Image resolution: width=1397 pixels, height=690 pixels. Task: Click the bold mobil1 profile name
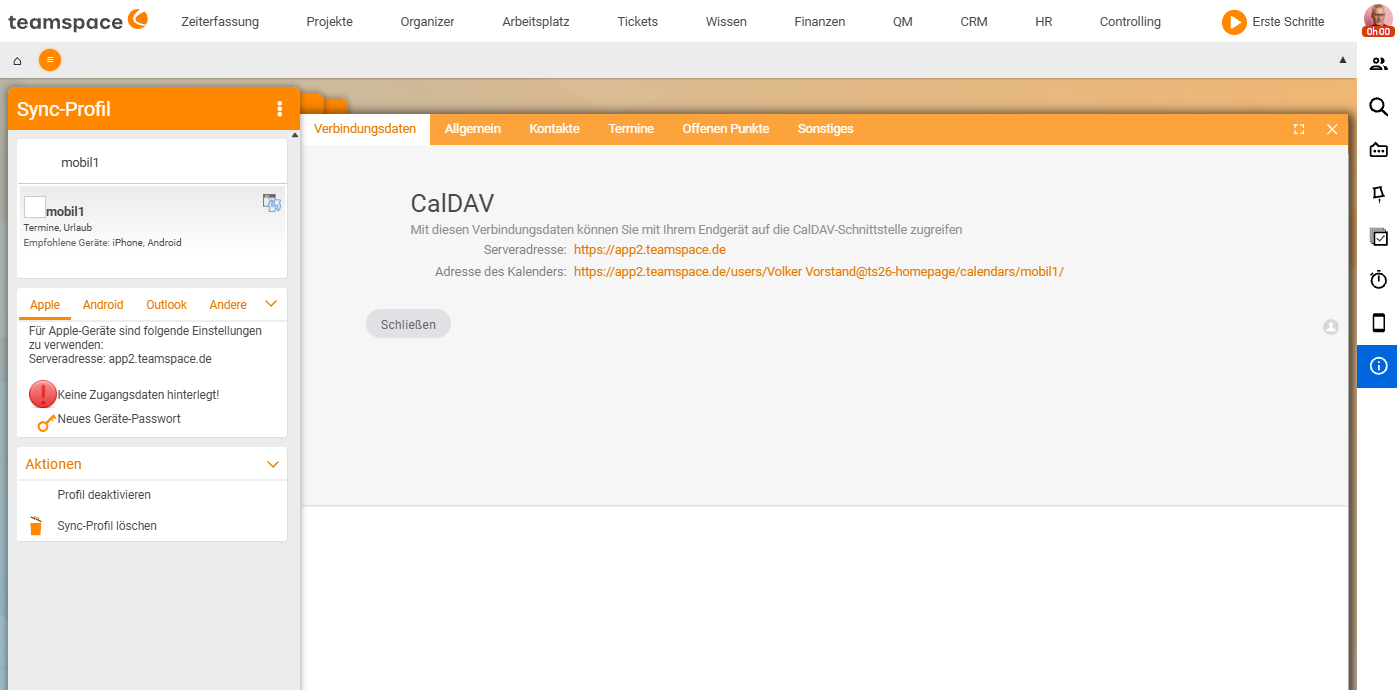pos(65,212)
